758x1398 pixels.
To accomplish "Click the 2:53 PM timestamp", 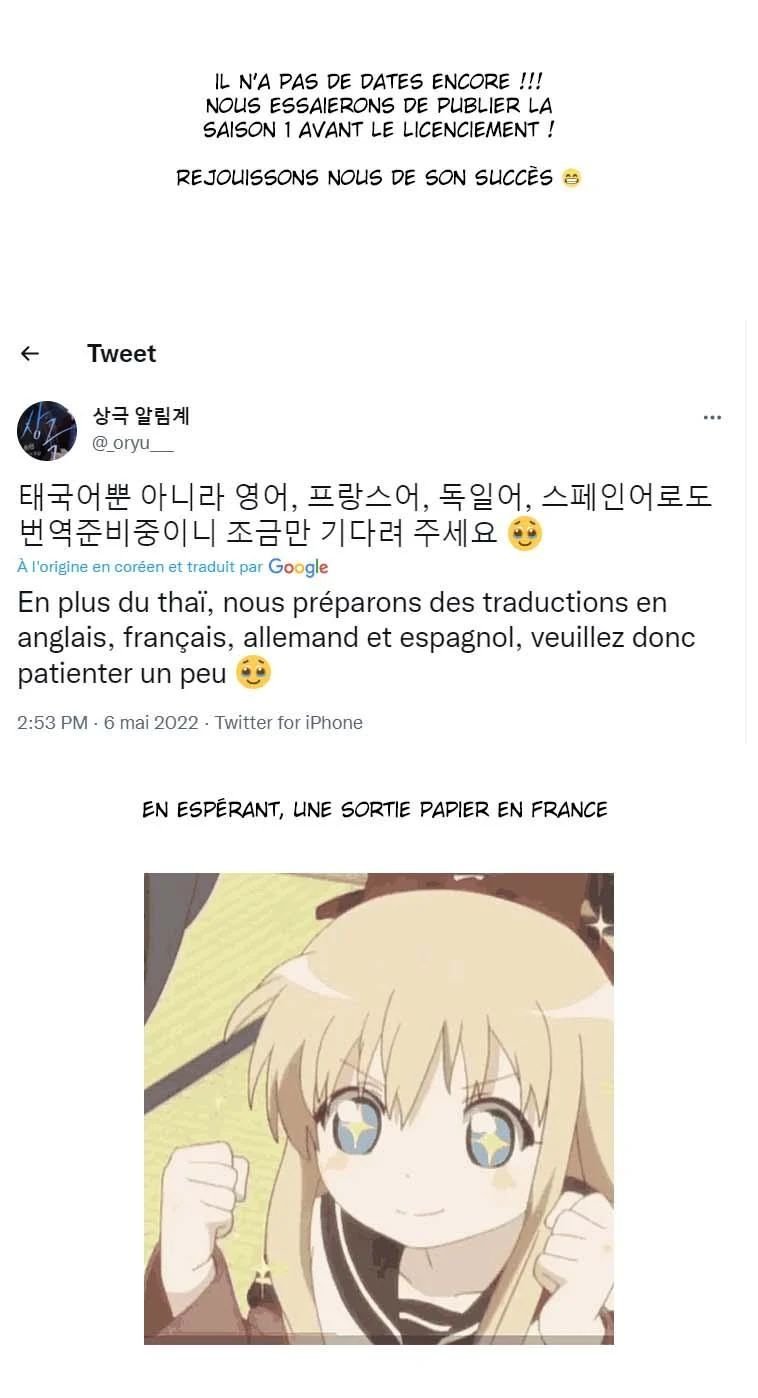I will (52, 723).
